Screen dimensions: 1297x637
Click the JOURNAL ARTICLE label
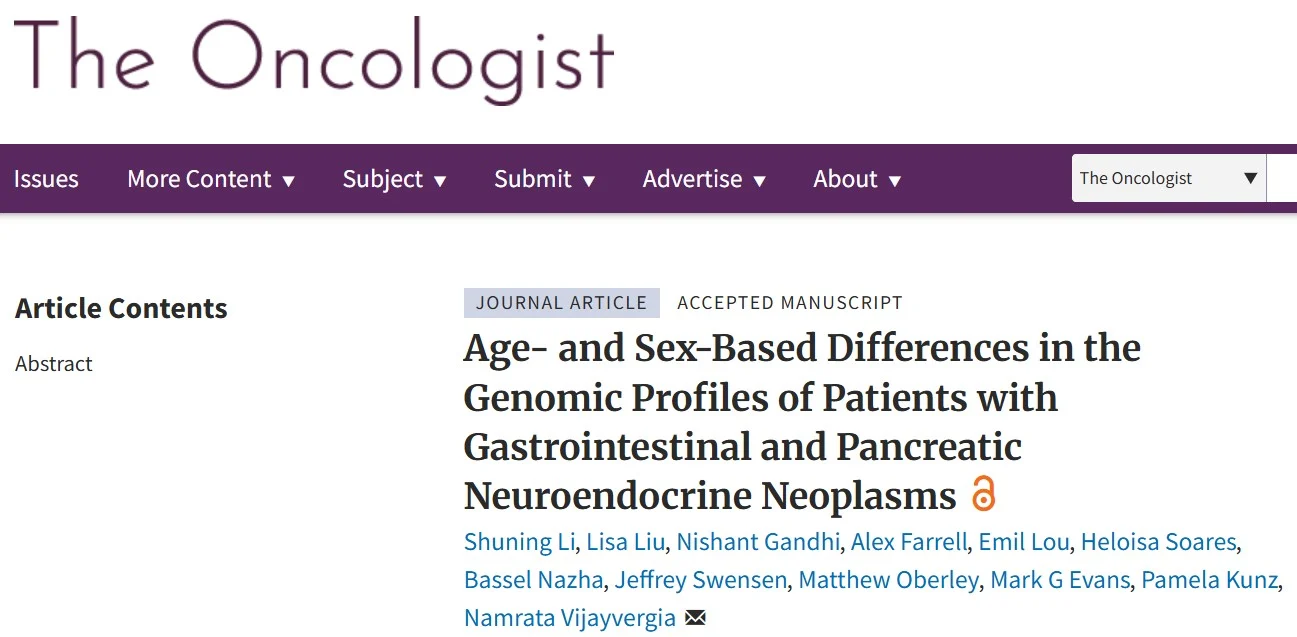pos(561,302)
